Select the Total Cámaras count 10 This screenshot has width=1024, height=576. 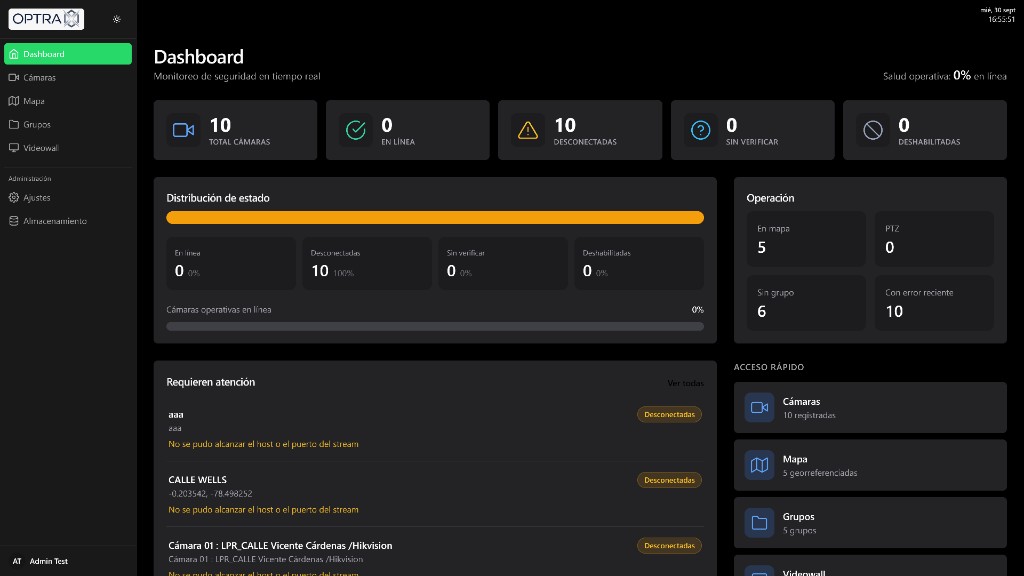220,125
